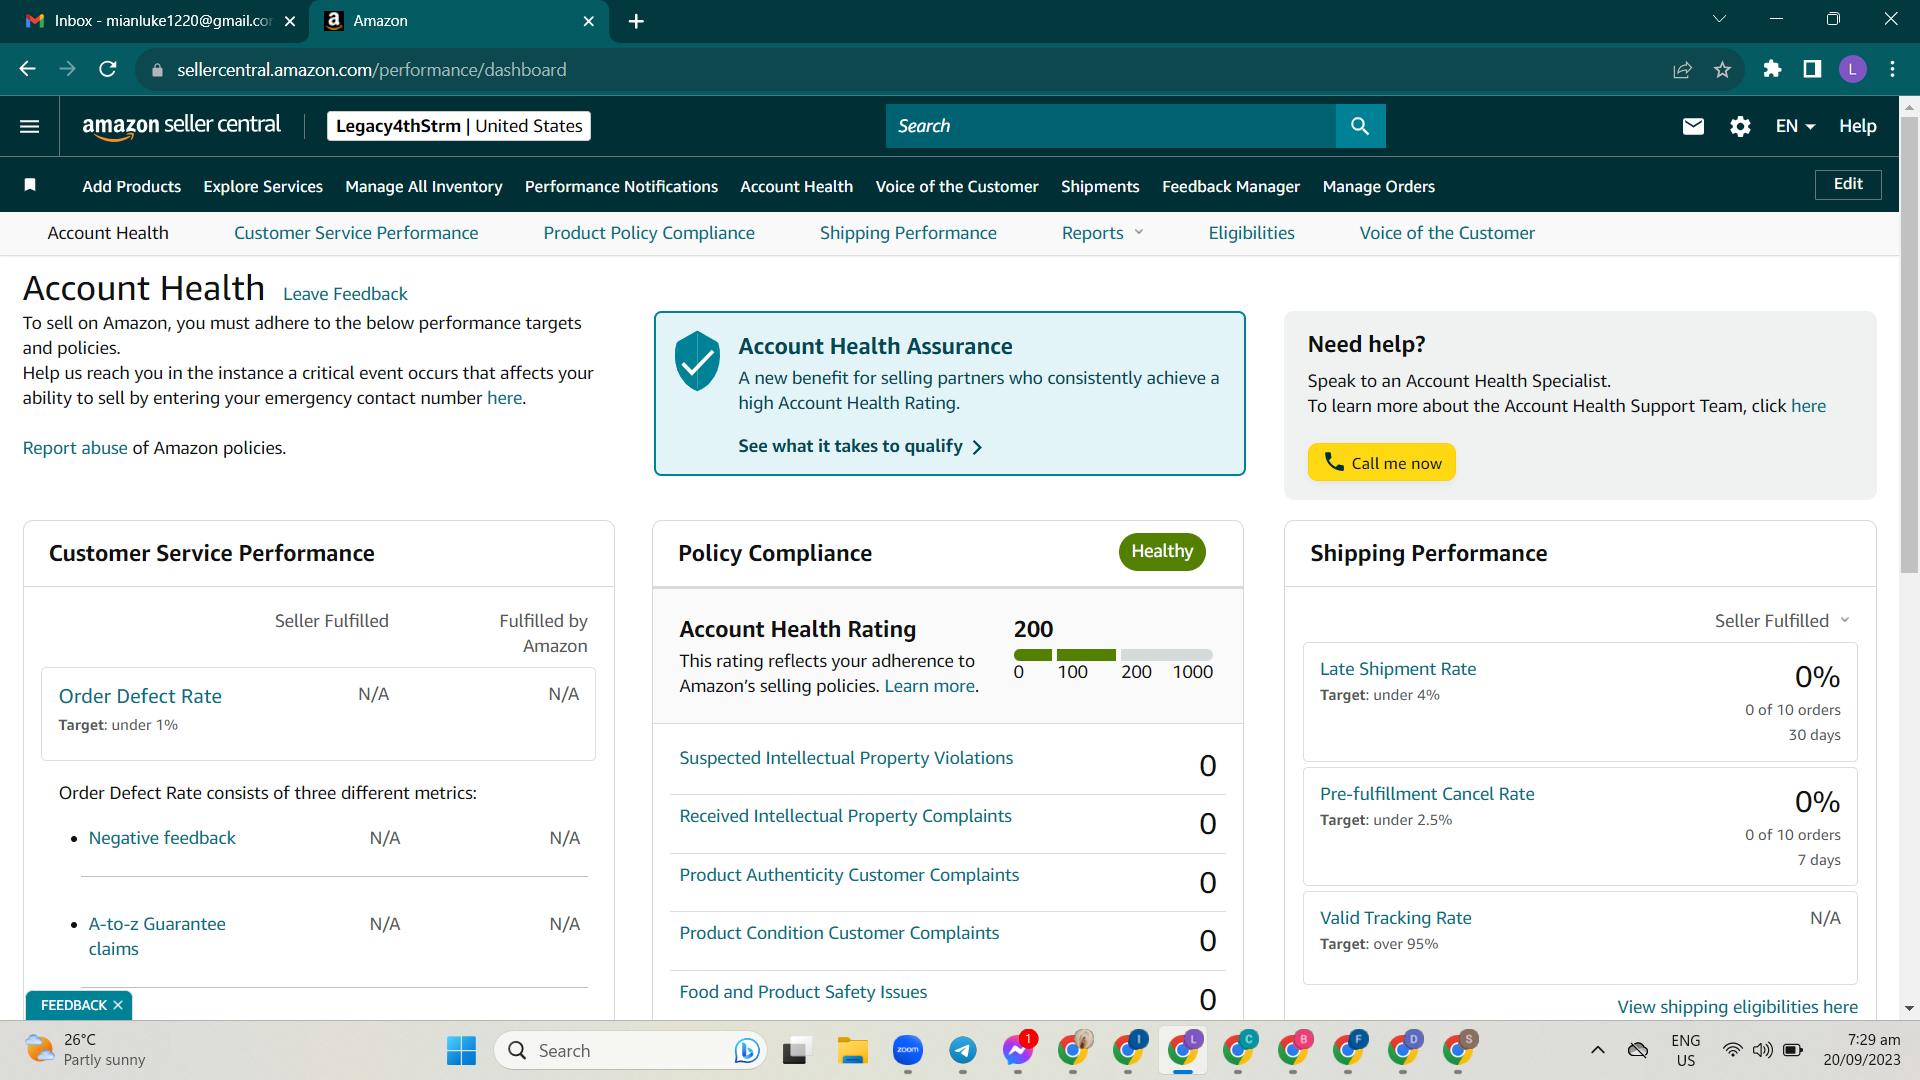1920x1080 pixels.
Task: Open the Task View taskbar icon
Action: 795,1050
